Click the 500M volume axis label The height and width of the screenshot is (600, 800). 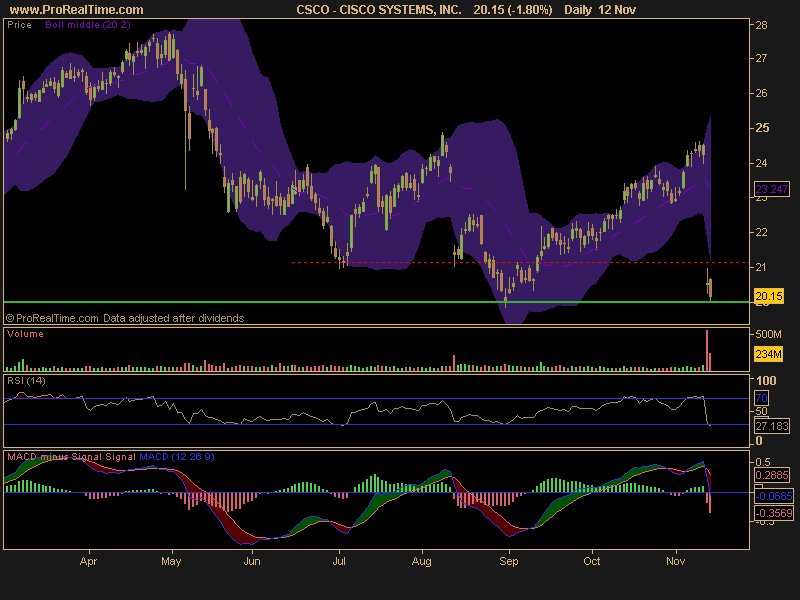coord(768,334)
